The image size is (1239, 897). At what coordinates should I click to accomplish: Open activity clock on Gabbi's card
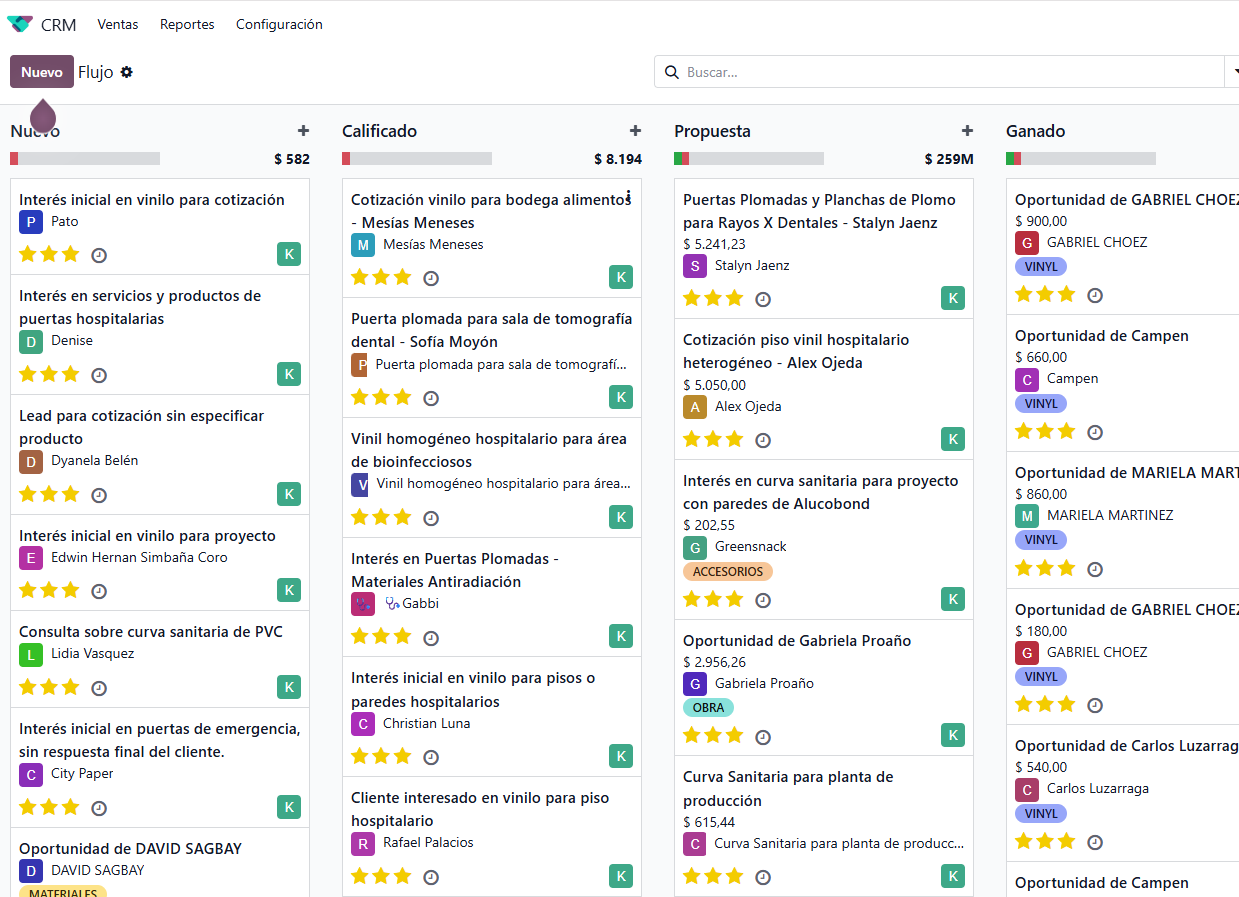pyautogui.click(x=431, y=638)
